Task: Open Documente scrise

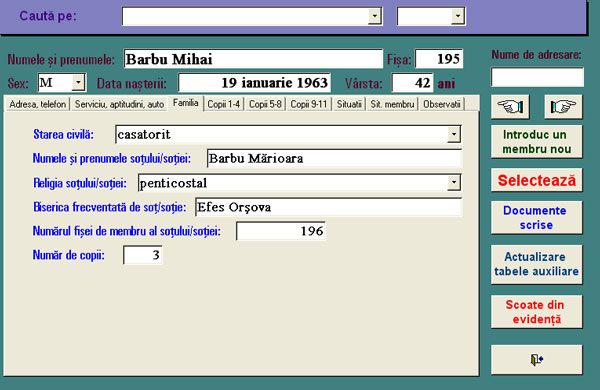Action: point(536,217)
